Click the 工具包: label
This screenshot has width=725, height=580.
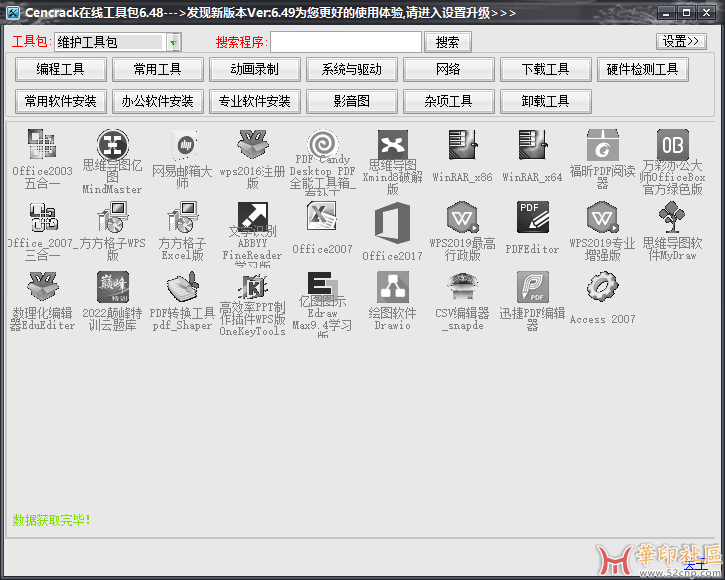tap(31, 42)
